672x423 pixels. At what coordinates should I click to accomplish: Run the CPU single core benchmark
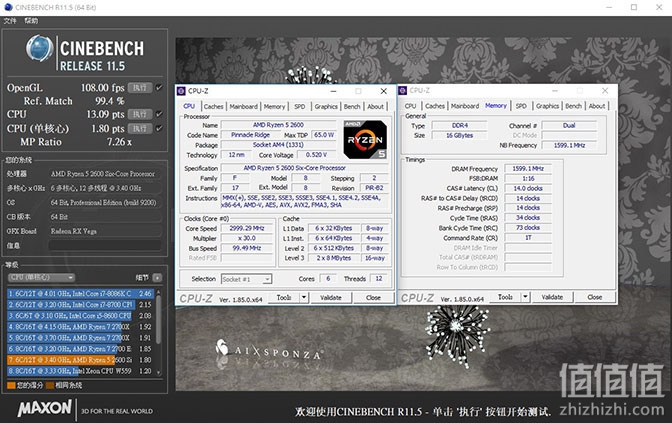140,128
